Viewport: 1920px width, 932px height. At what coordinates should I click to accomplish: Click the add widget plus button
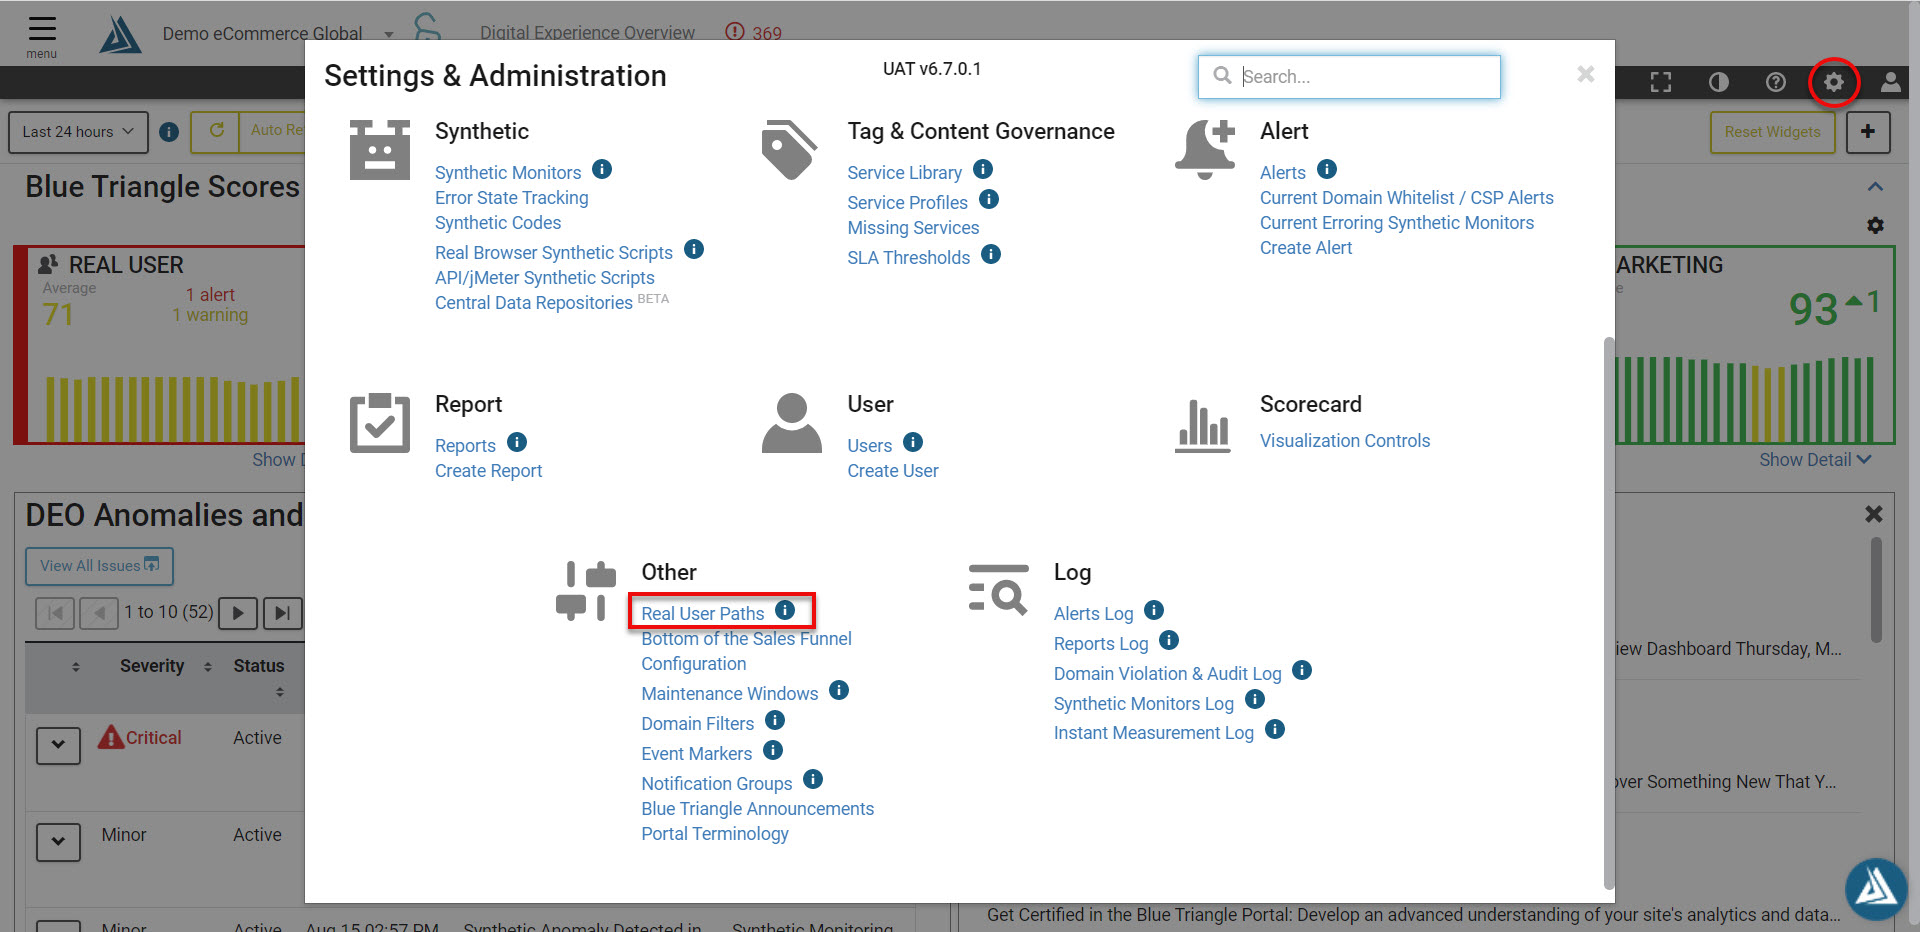[1867, 132]
